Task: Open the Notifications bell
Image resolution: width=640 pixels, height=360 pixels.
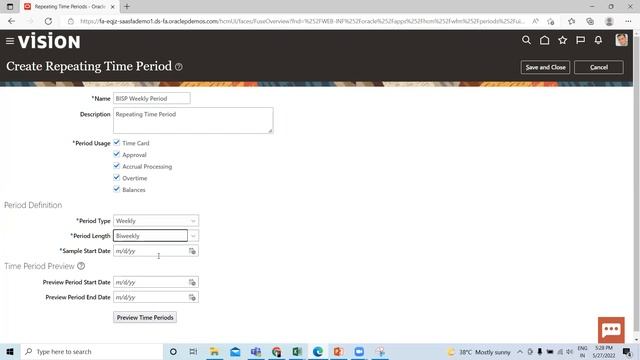Action: (598, 40)
